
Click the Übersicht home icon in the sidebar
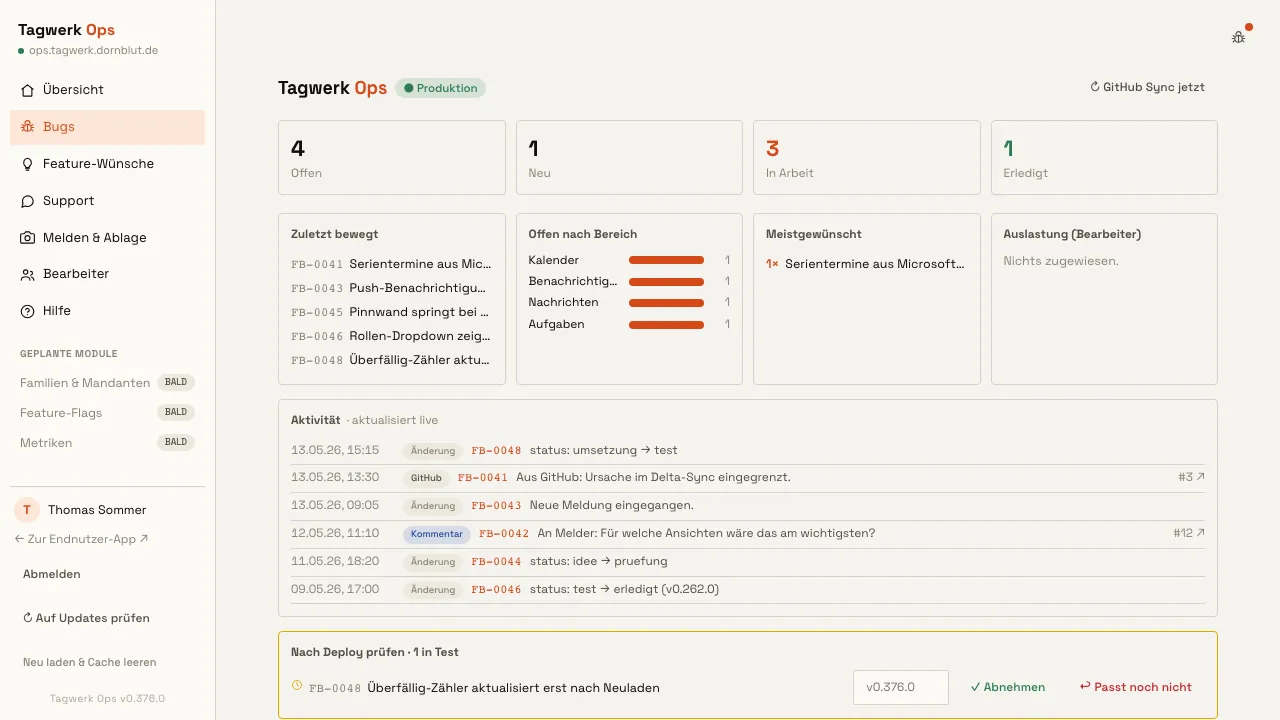(28, 90)
